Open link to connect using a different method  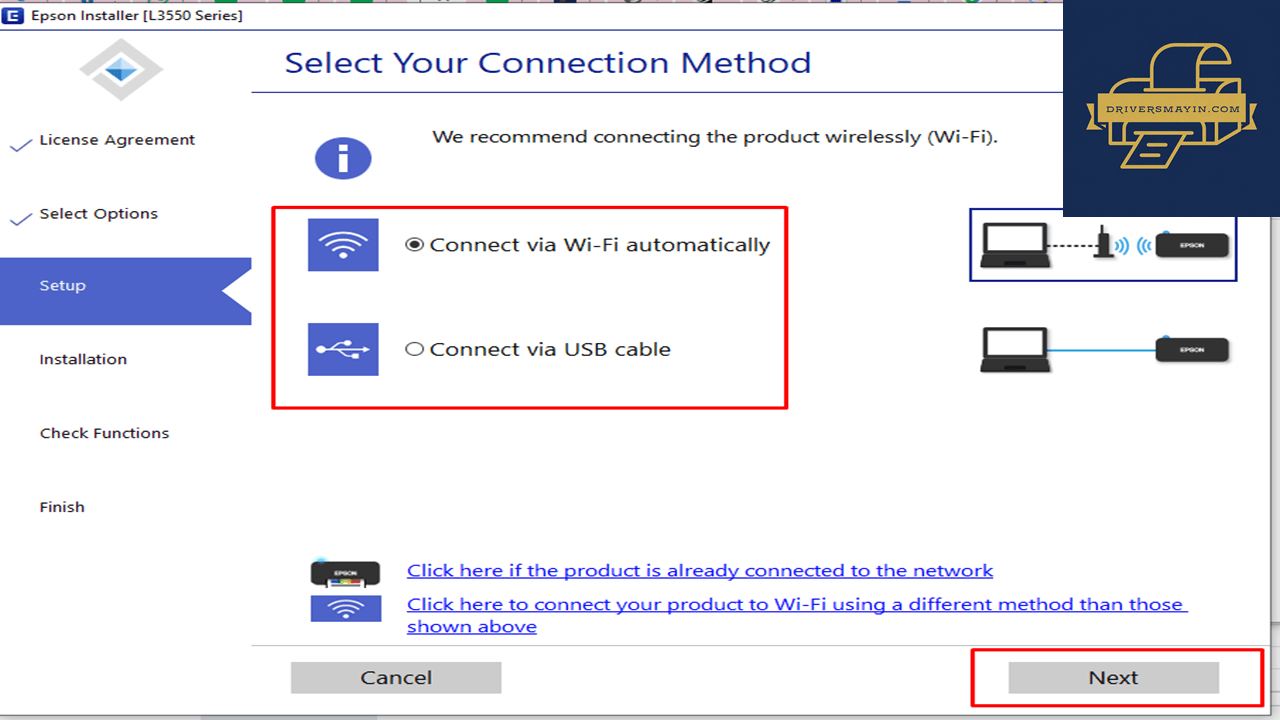[797, 615]
